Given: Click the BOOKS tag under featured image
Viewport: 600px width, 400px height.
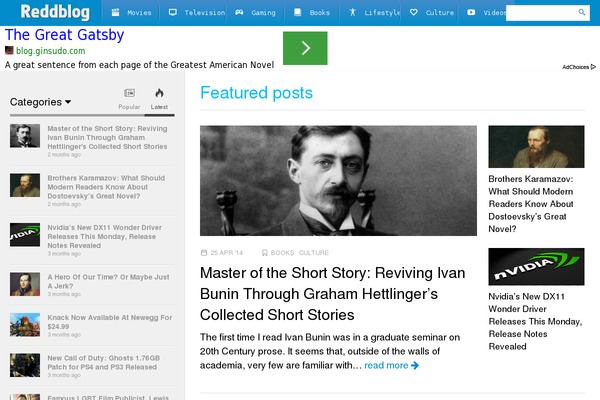Looking at the screenshot, I should tap(282, 253).
